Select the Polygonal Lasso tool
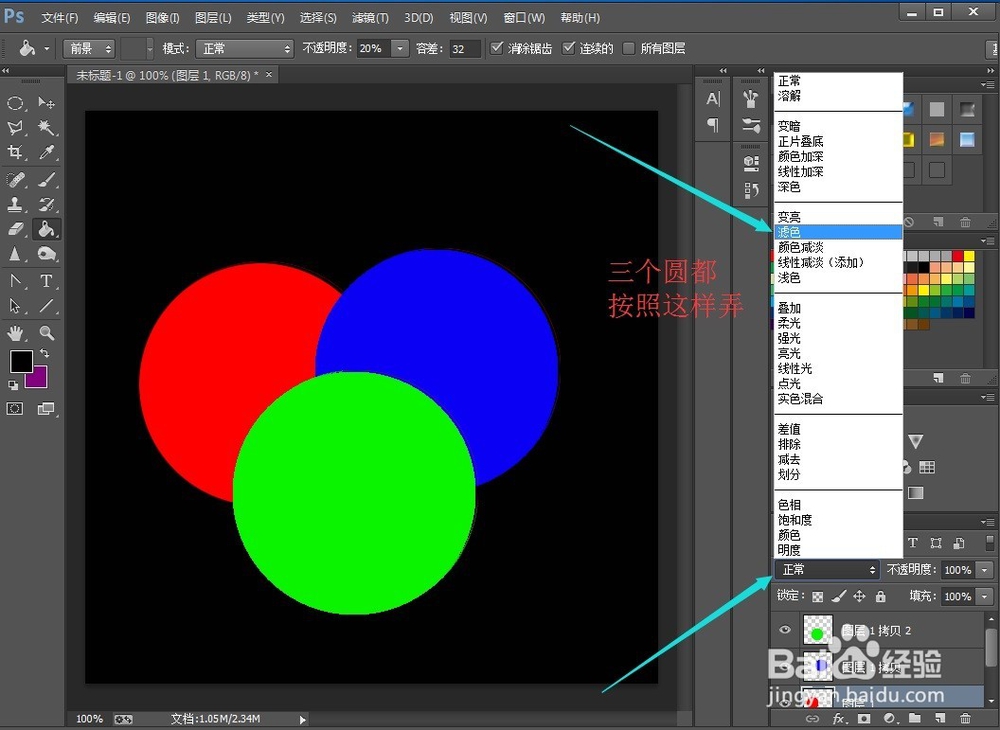This screenshot has width=1000, height=730. tap(15, 128)
